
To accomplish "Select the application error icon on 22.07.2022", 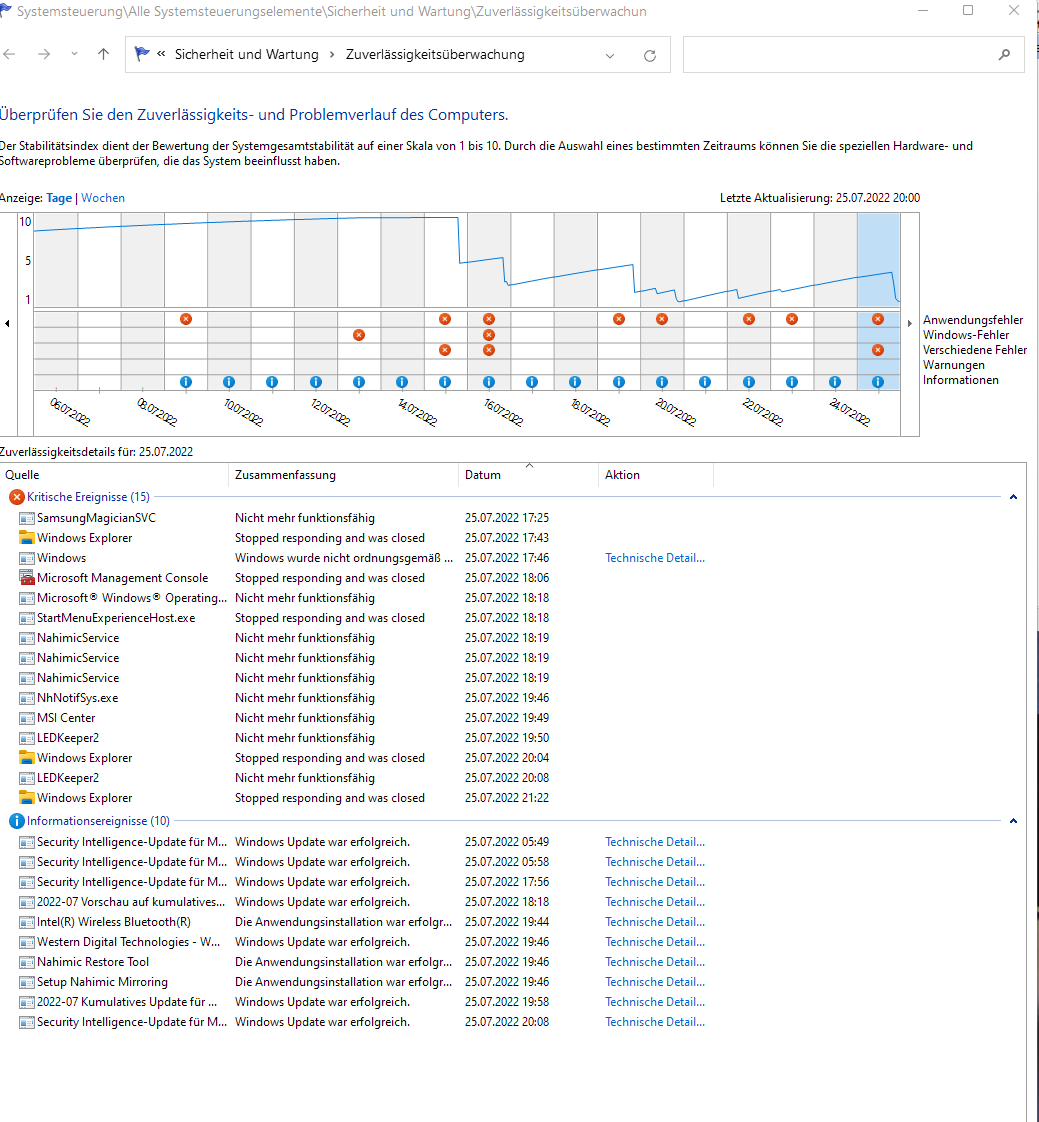I will [x=748, y=319].
